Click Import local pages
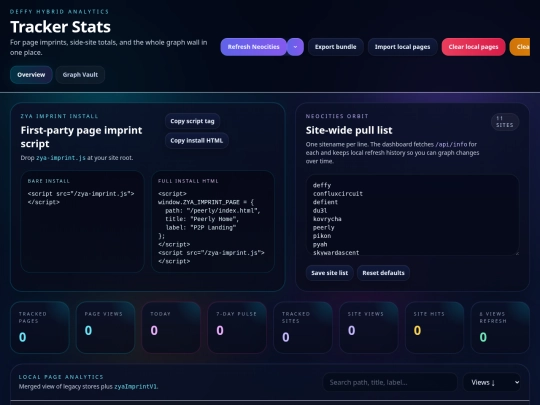 click(402, 47)
